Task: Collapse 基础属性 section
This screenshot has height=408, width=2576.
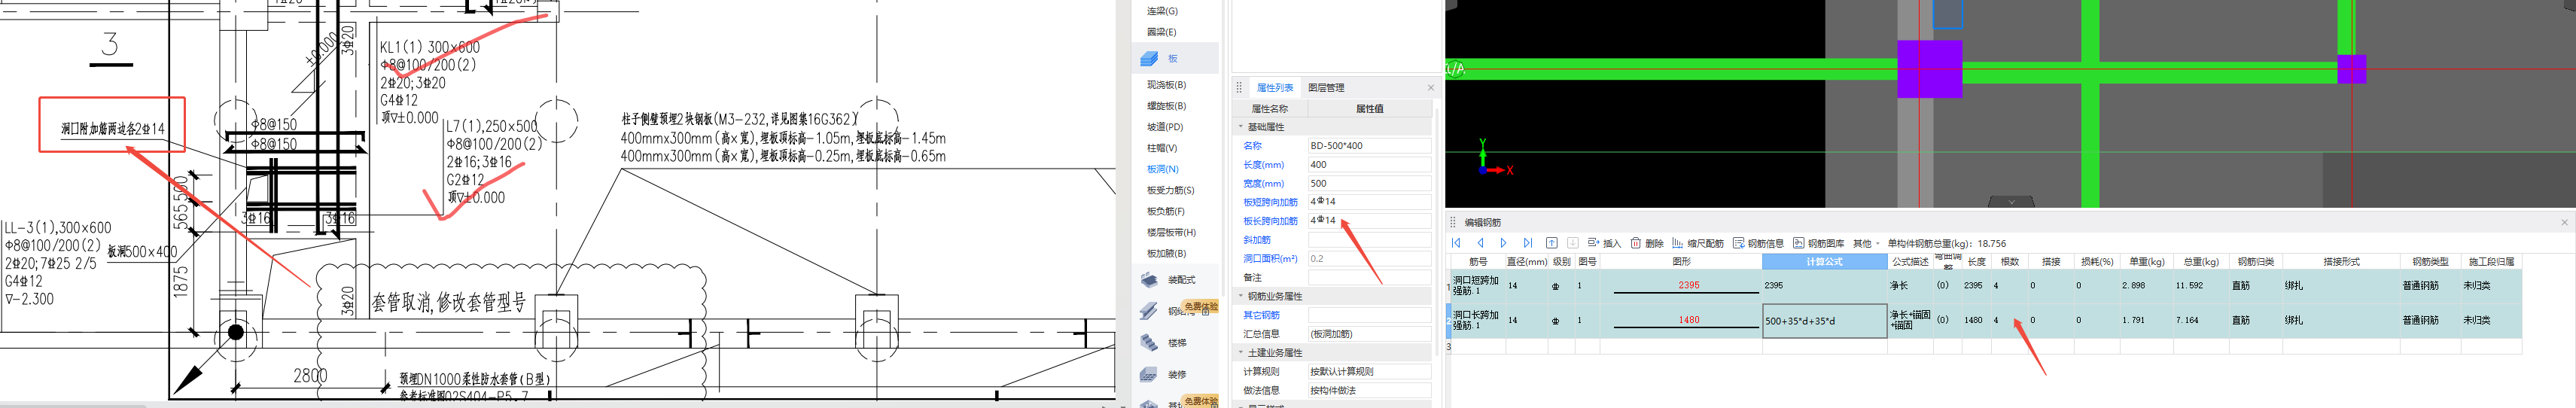Action: point(1242,127)
